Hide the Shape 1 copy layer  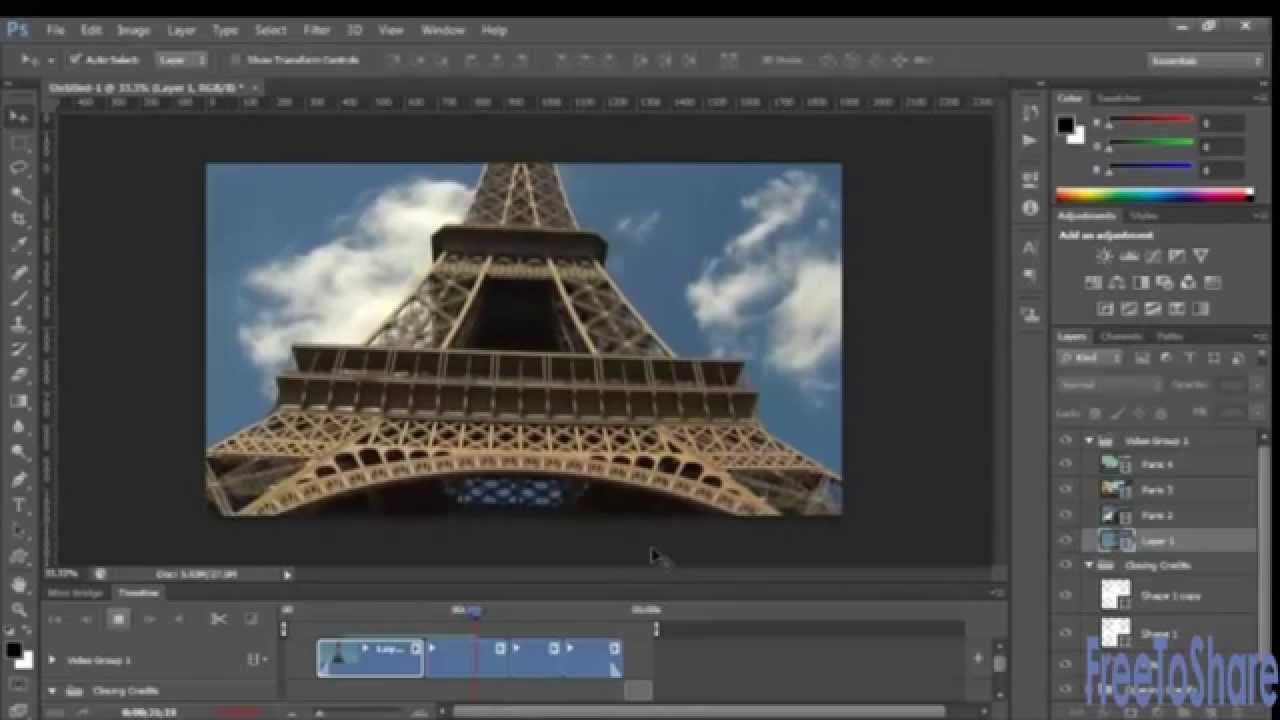coord(1066,595)
